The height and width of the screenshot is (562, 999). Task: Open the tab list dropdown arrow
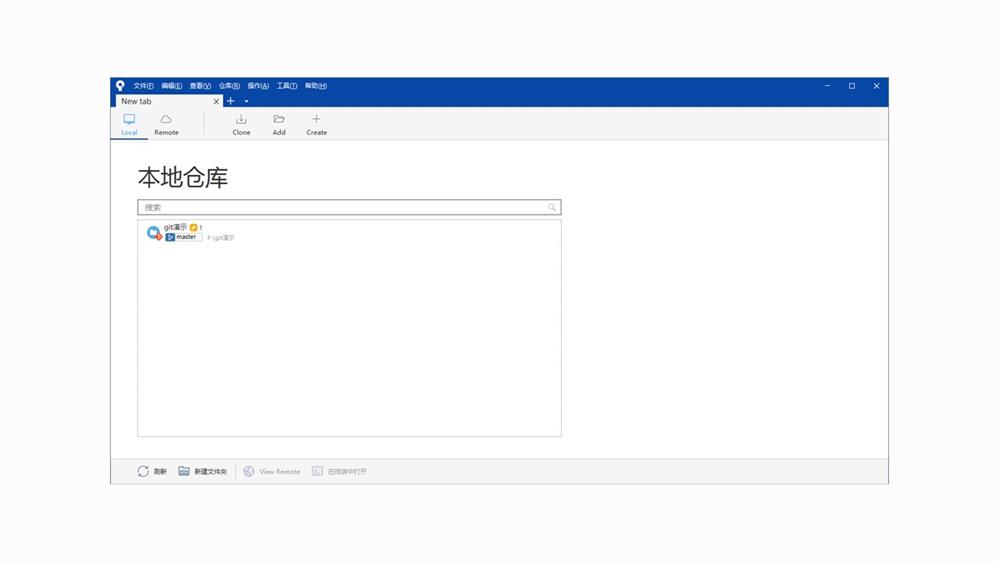click(247, 102)
